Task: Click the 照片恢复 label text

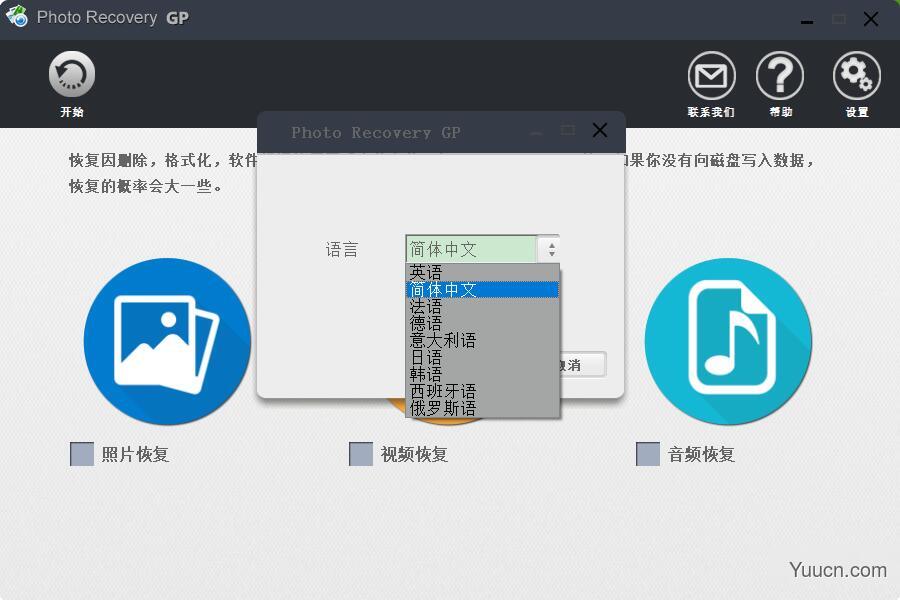Action: pyautogui.click(x=135, y=454)
